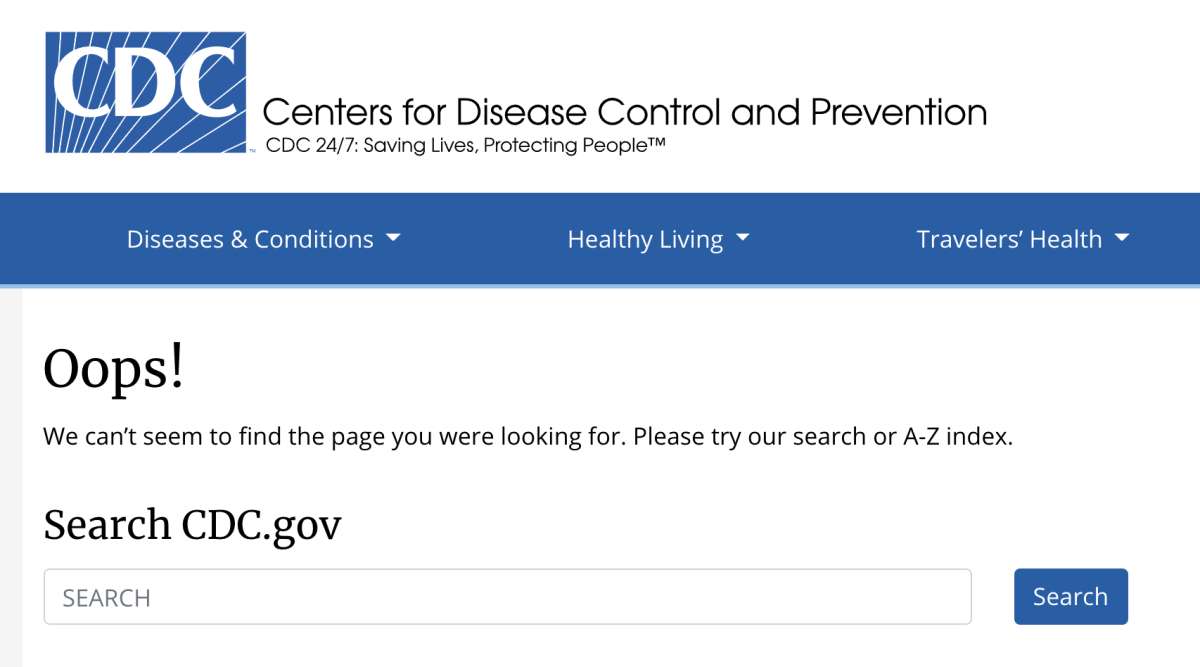This screenshot has height=667, width=1200.
Task: Click the trademark symbol after Protecting People
Action: coord(656,143)
